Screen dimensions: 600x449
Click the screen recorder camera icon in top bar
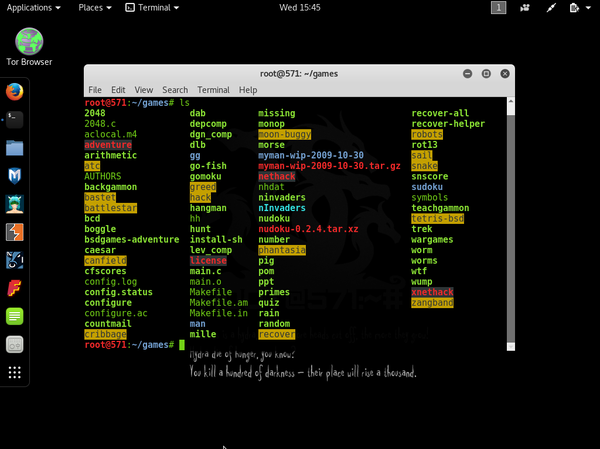(x=525, y=8)
